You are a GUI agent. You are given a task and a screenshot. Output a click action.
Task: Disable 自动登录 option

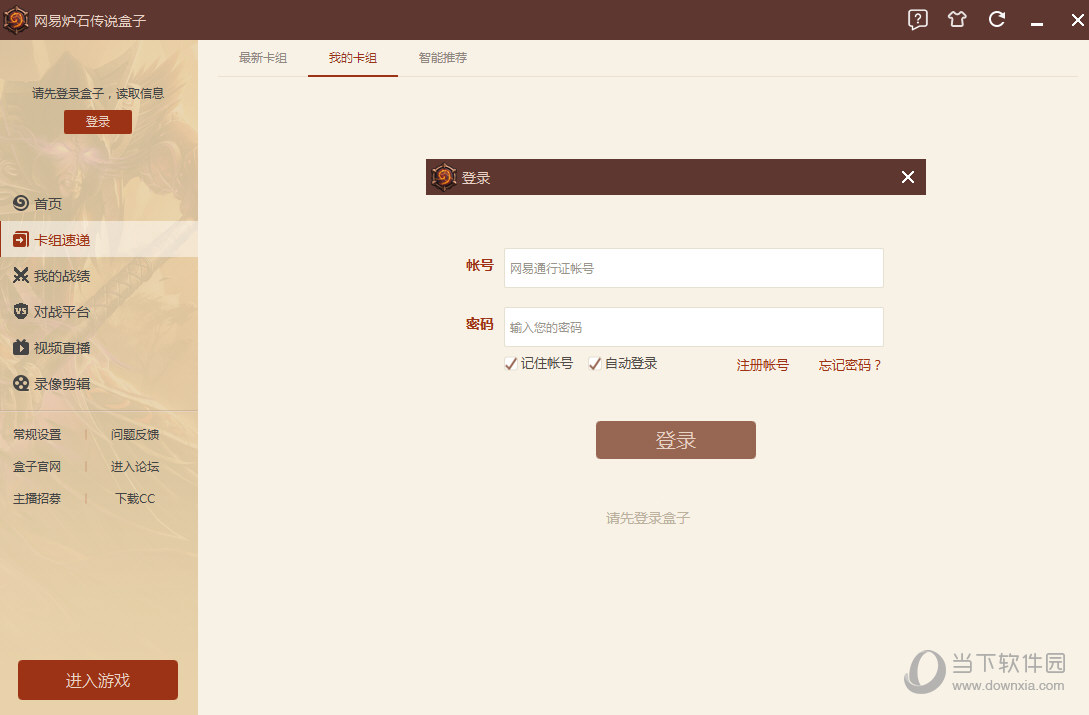(x=594, y=364)
